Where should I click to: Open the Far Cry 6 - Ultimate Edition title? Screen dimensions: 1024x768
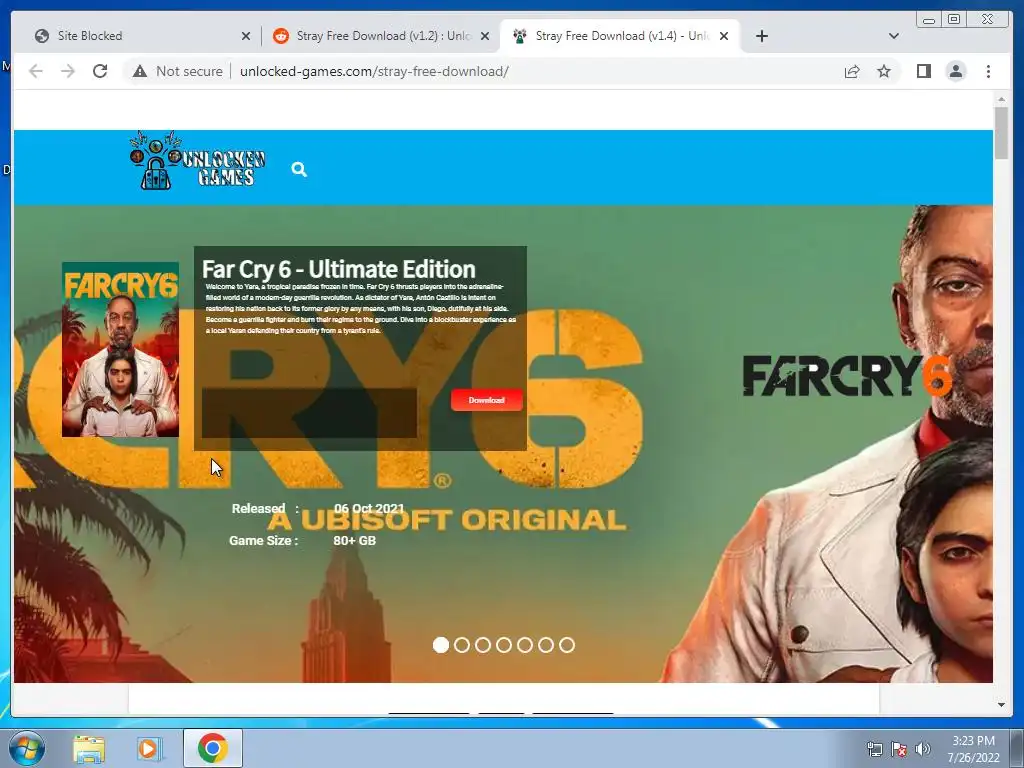click(338, 269)
